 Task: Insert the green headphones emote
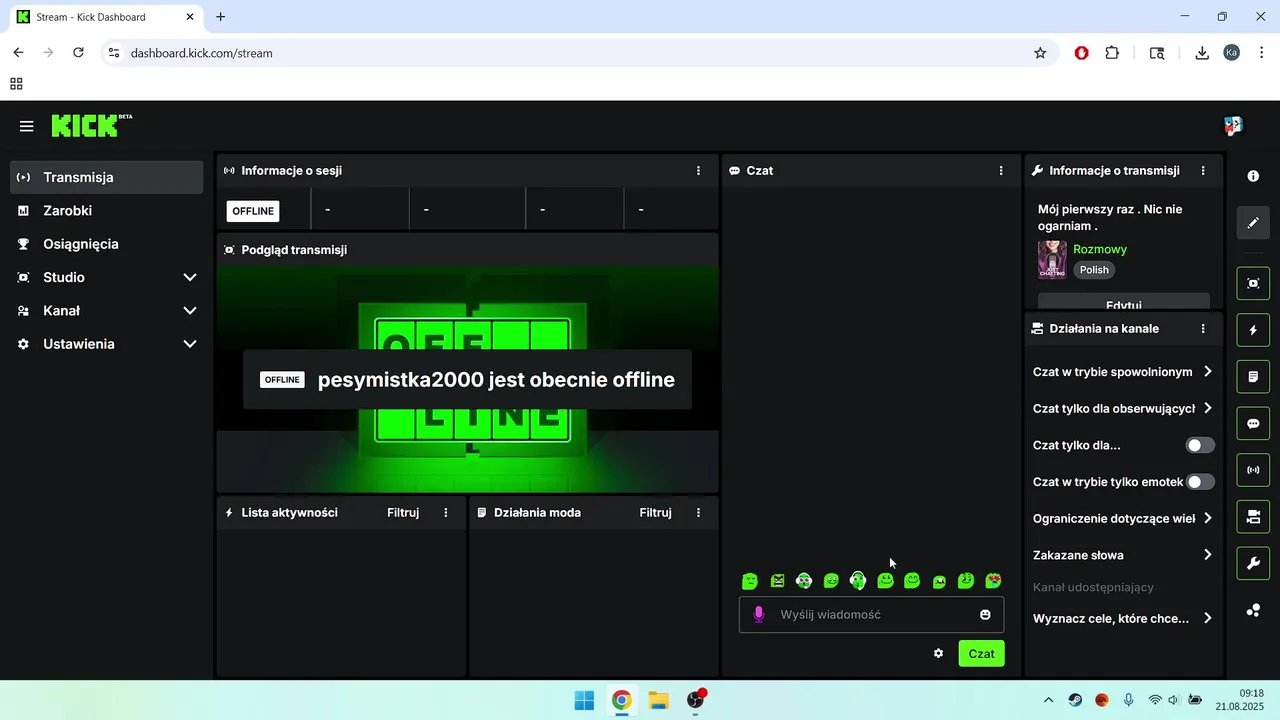pos(858,581)
